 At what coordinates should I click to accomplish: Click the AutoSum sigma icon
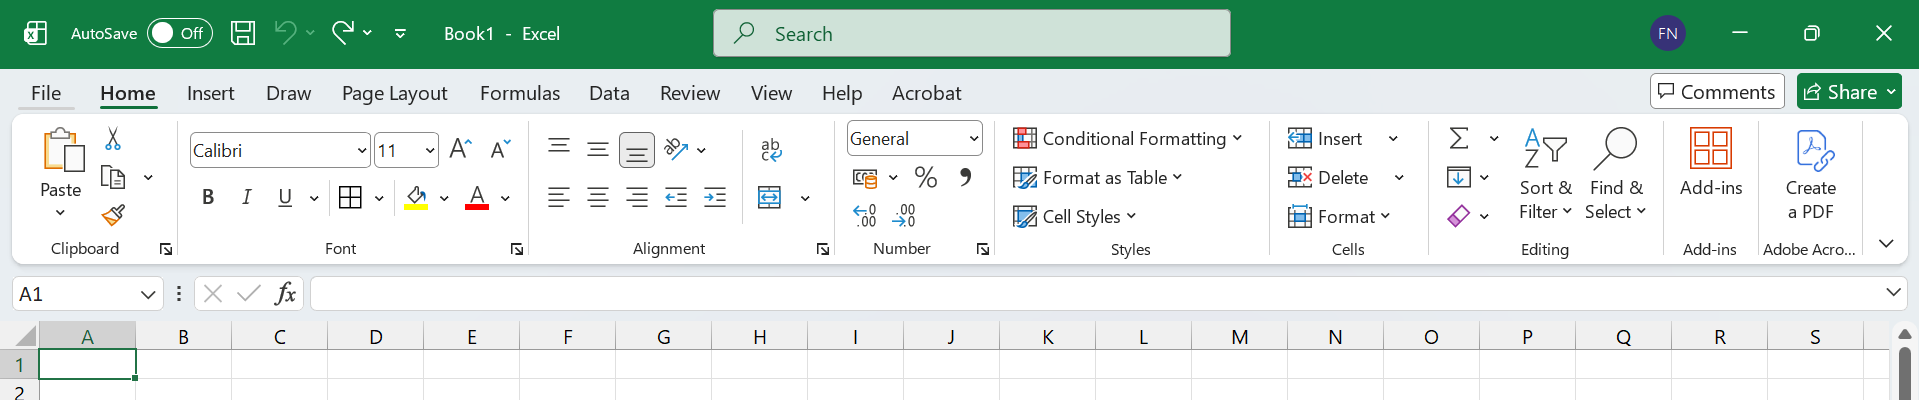[x=1459, y=139]
